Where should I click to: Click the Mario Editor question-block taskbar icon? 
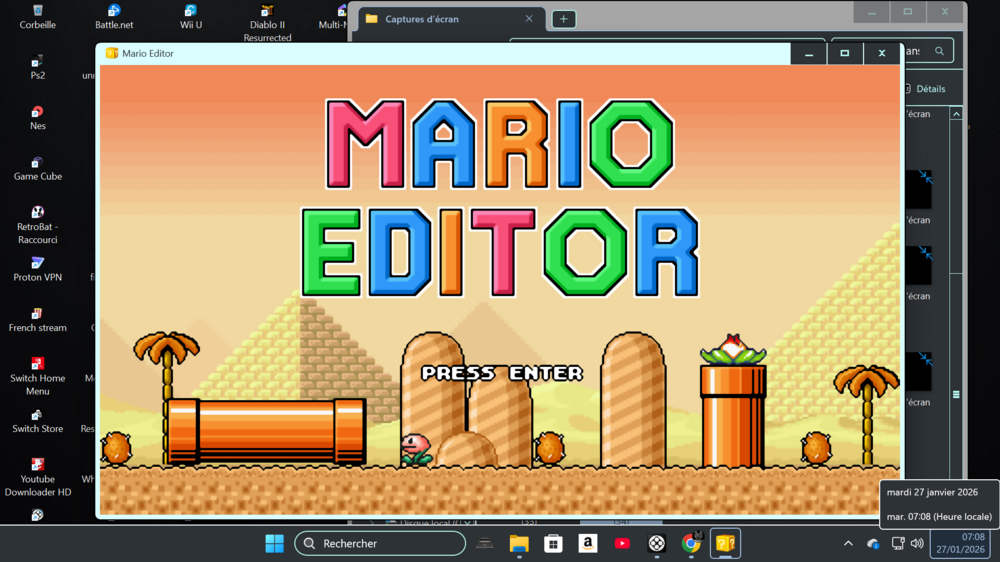point(725,543)
